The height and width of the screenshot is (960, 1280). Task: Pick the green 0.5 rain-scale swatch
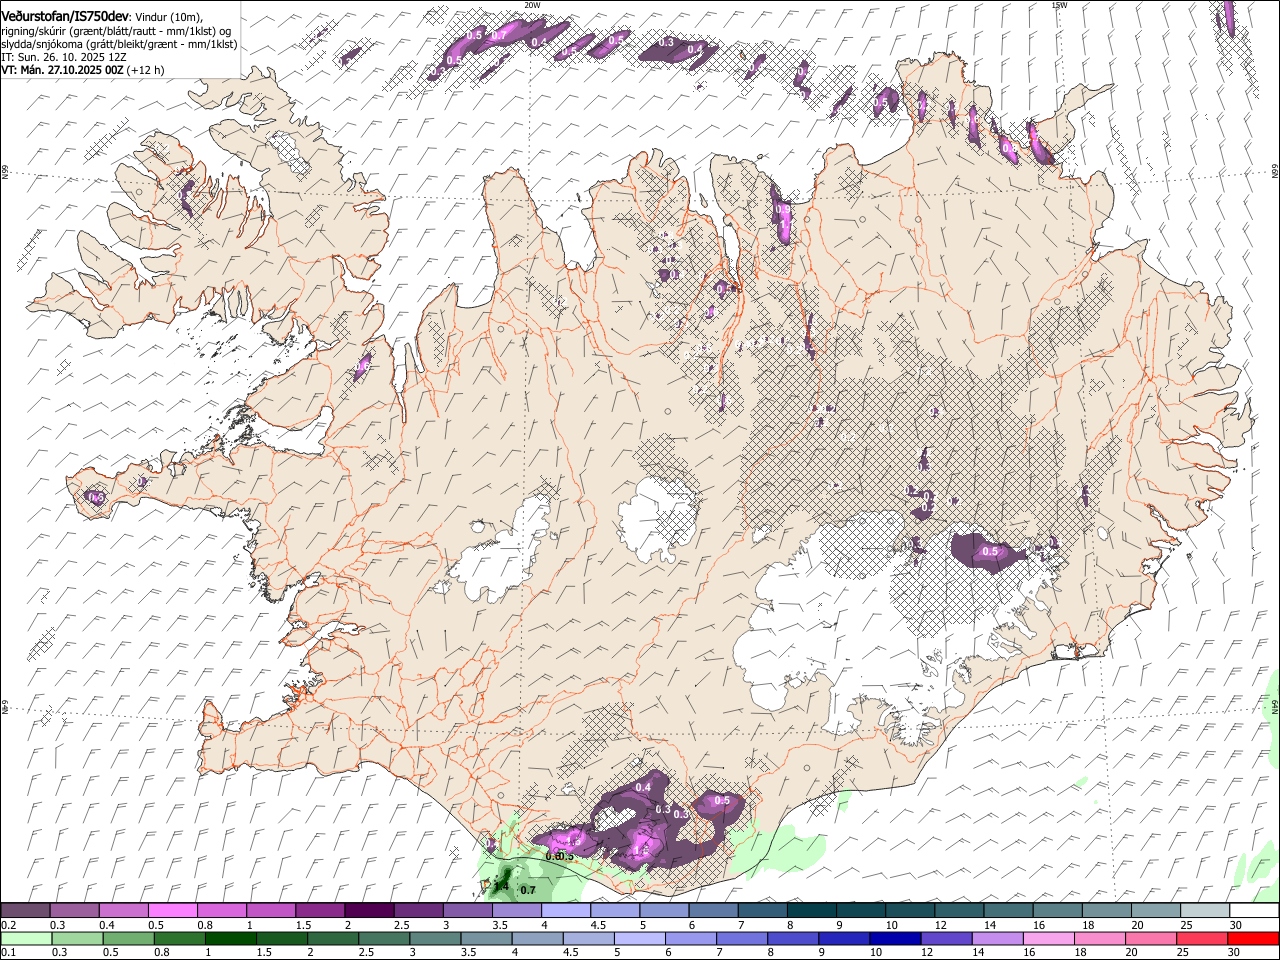coord(129,938)
